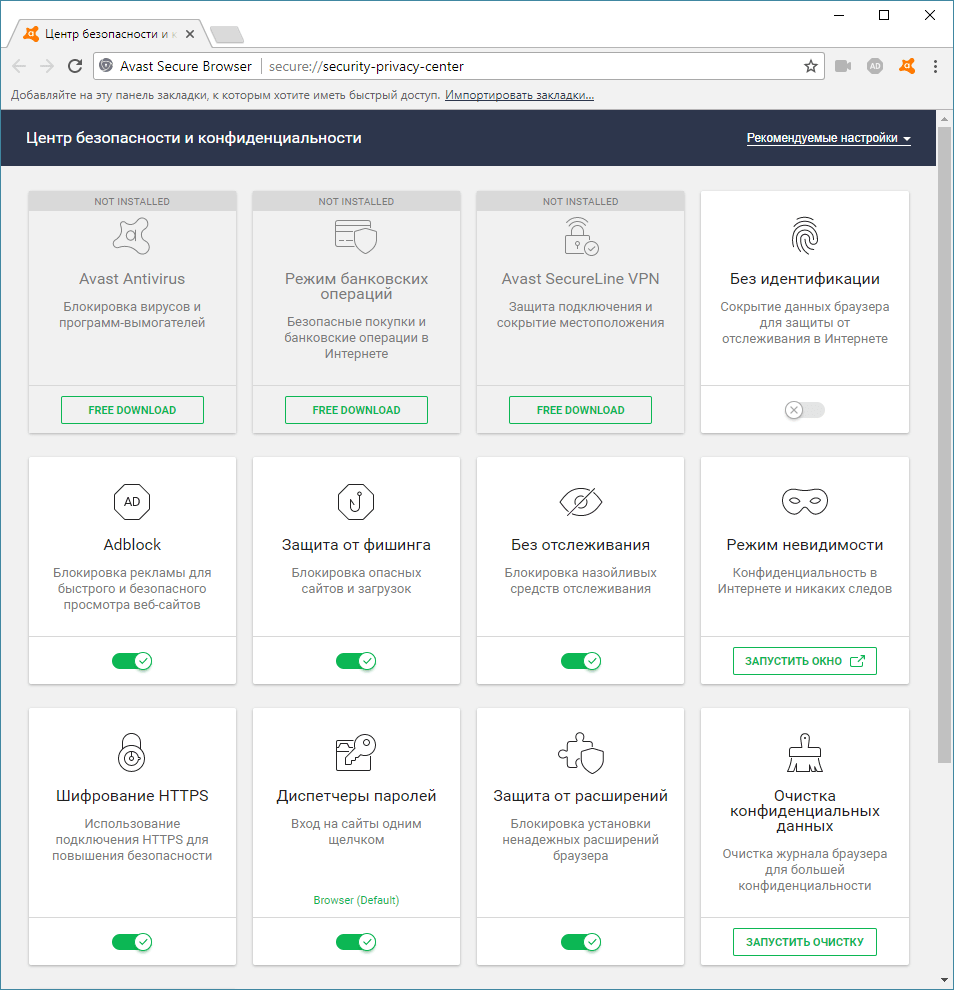Screen dimensions: 954x990
Task: Click NOT INSTALLED label above Avast Antivirus
Action: (132, 201)
